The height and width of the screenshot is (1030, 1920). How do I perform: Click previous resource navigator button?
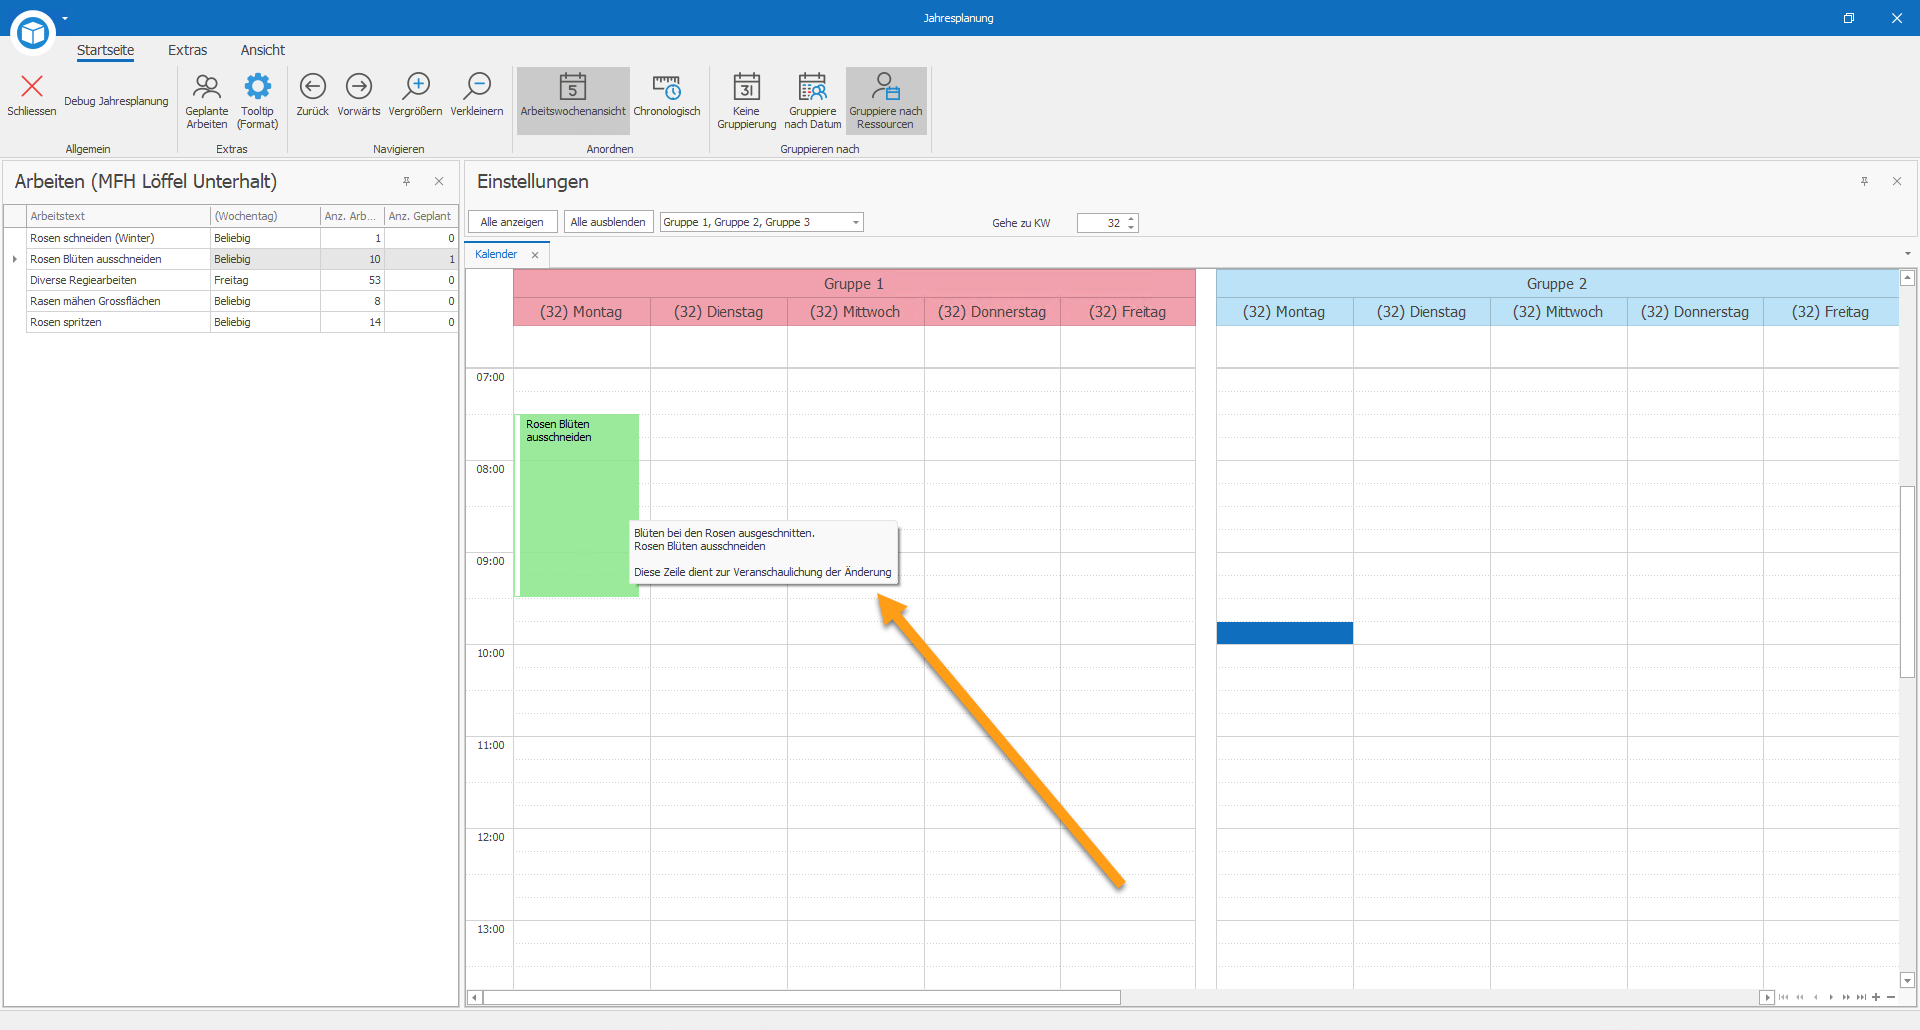(x=1816, y=997)
